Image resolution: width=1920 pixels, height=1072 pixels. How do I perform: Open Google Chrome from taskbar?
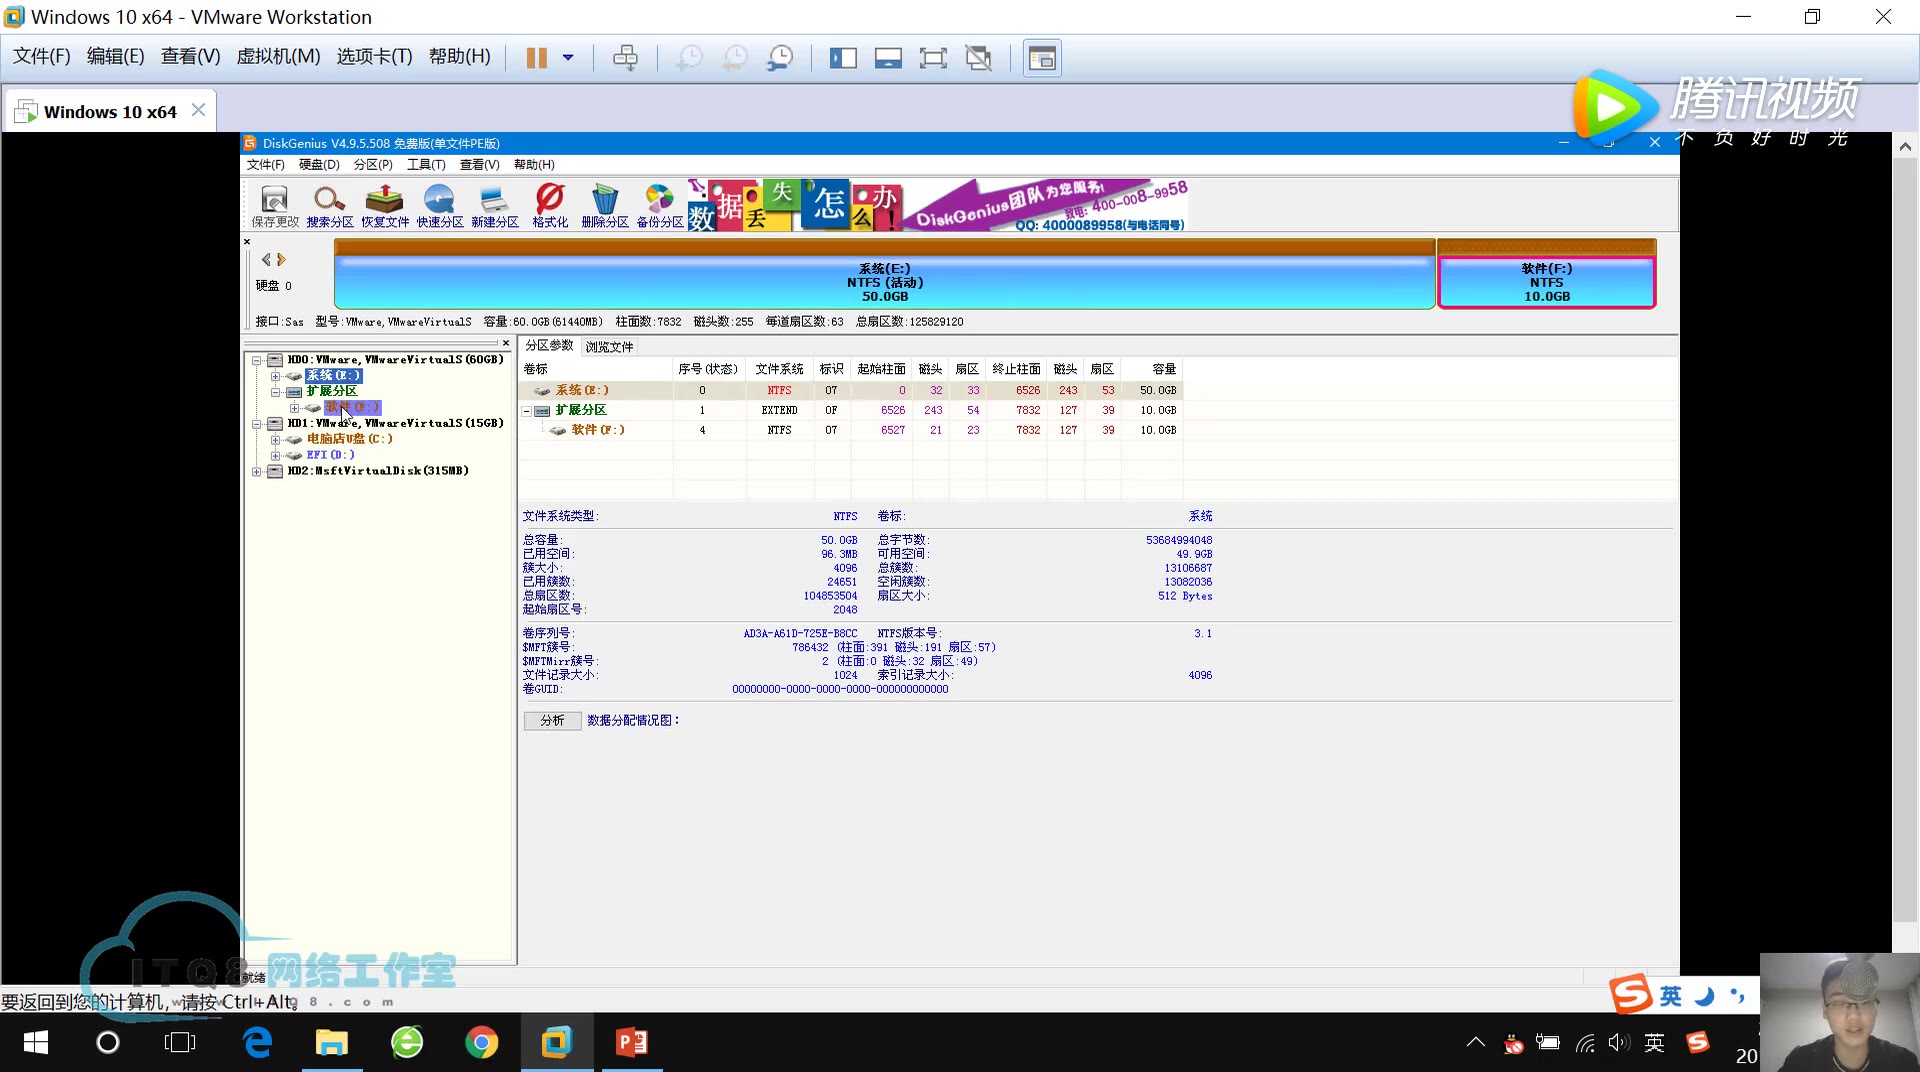pyautogui.click(x=481, y=1043)
